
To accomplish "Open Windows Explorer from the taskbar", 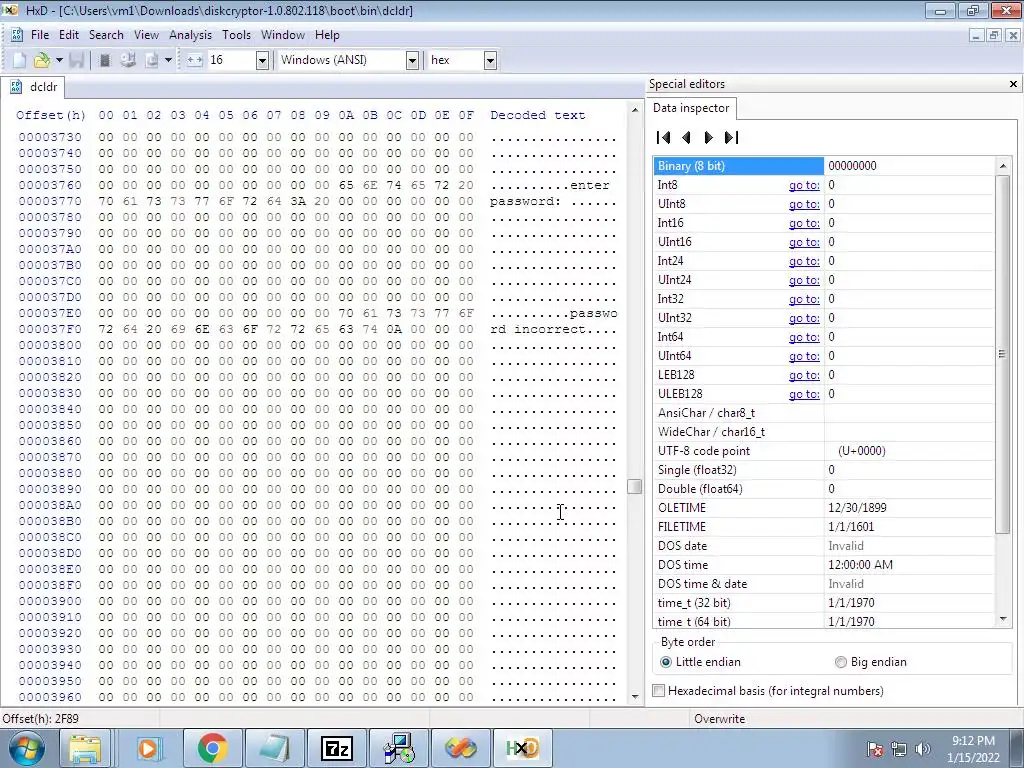I will click(x=85, y=748).
